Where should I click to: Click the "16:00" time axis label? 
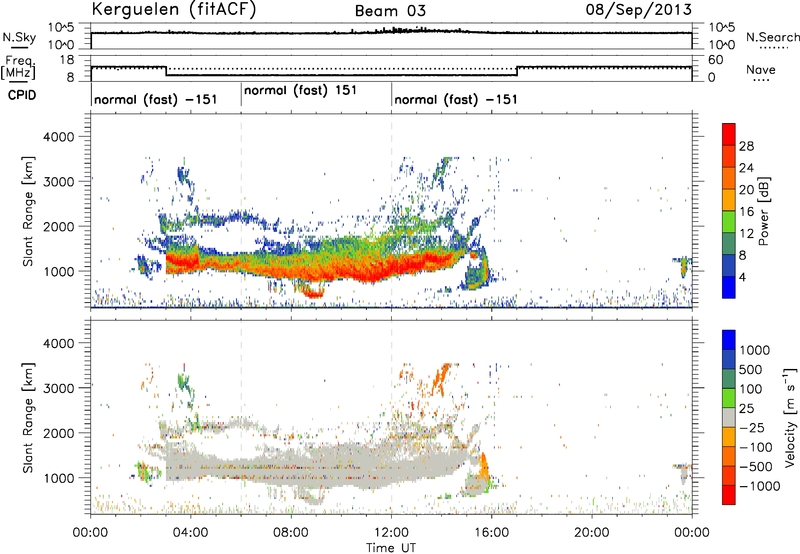coord(491,533)
